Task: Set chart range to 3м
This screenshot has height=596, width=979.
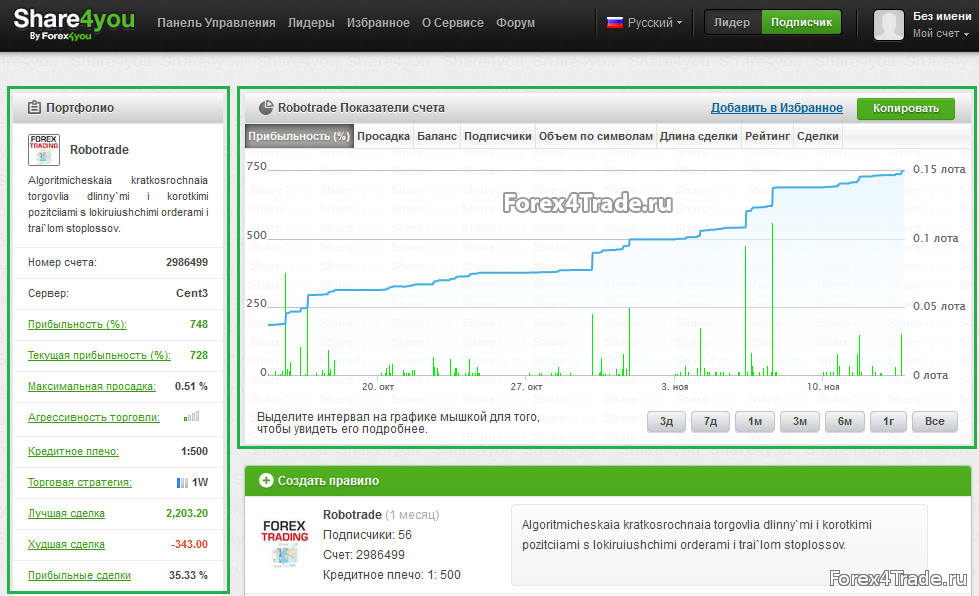Action: click(x=800, y=422)
